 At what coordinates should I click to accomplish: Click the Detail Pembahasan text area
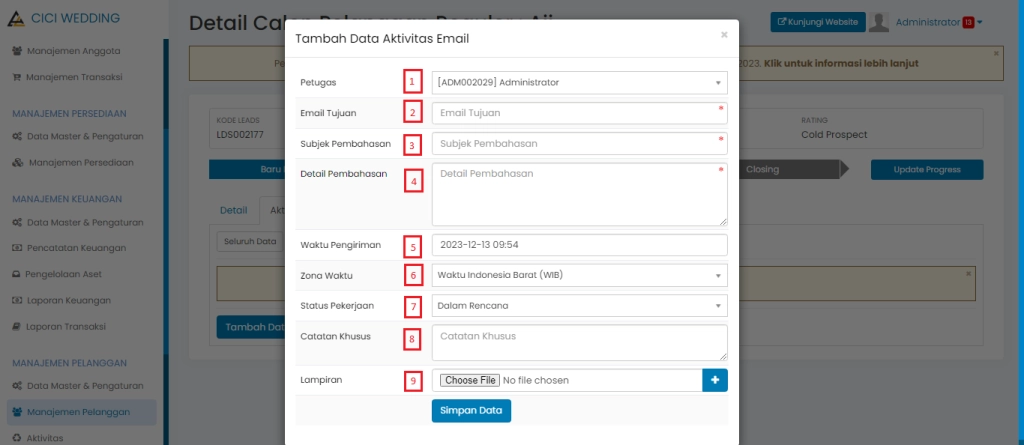(x=579, y=194)
